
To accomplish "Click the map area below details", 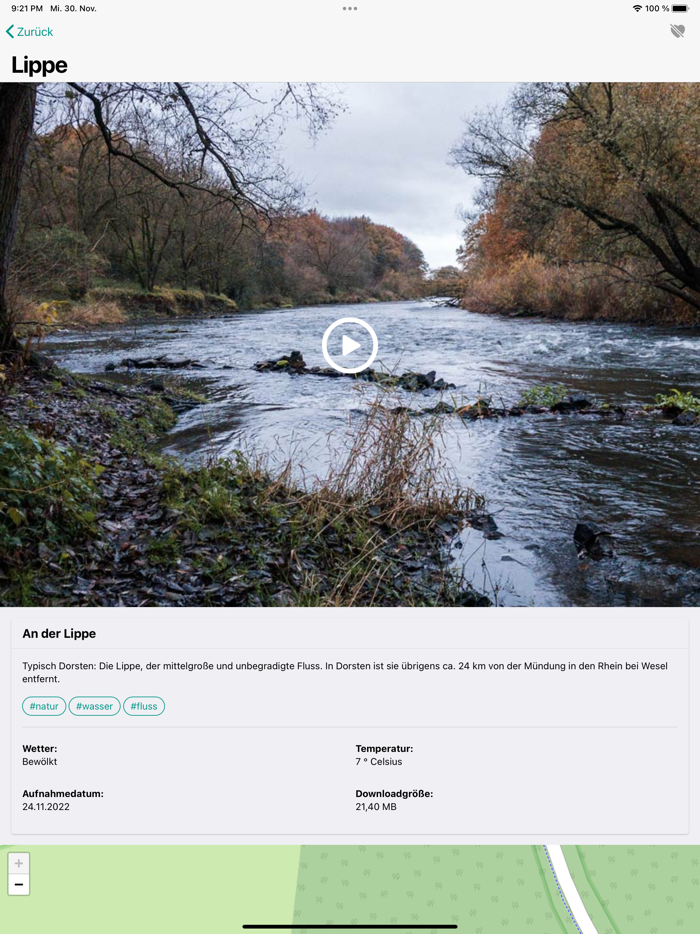I will click(350, 889).
